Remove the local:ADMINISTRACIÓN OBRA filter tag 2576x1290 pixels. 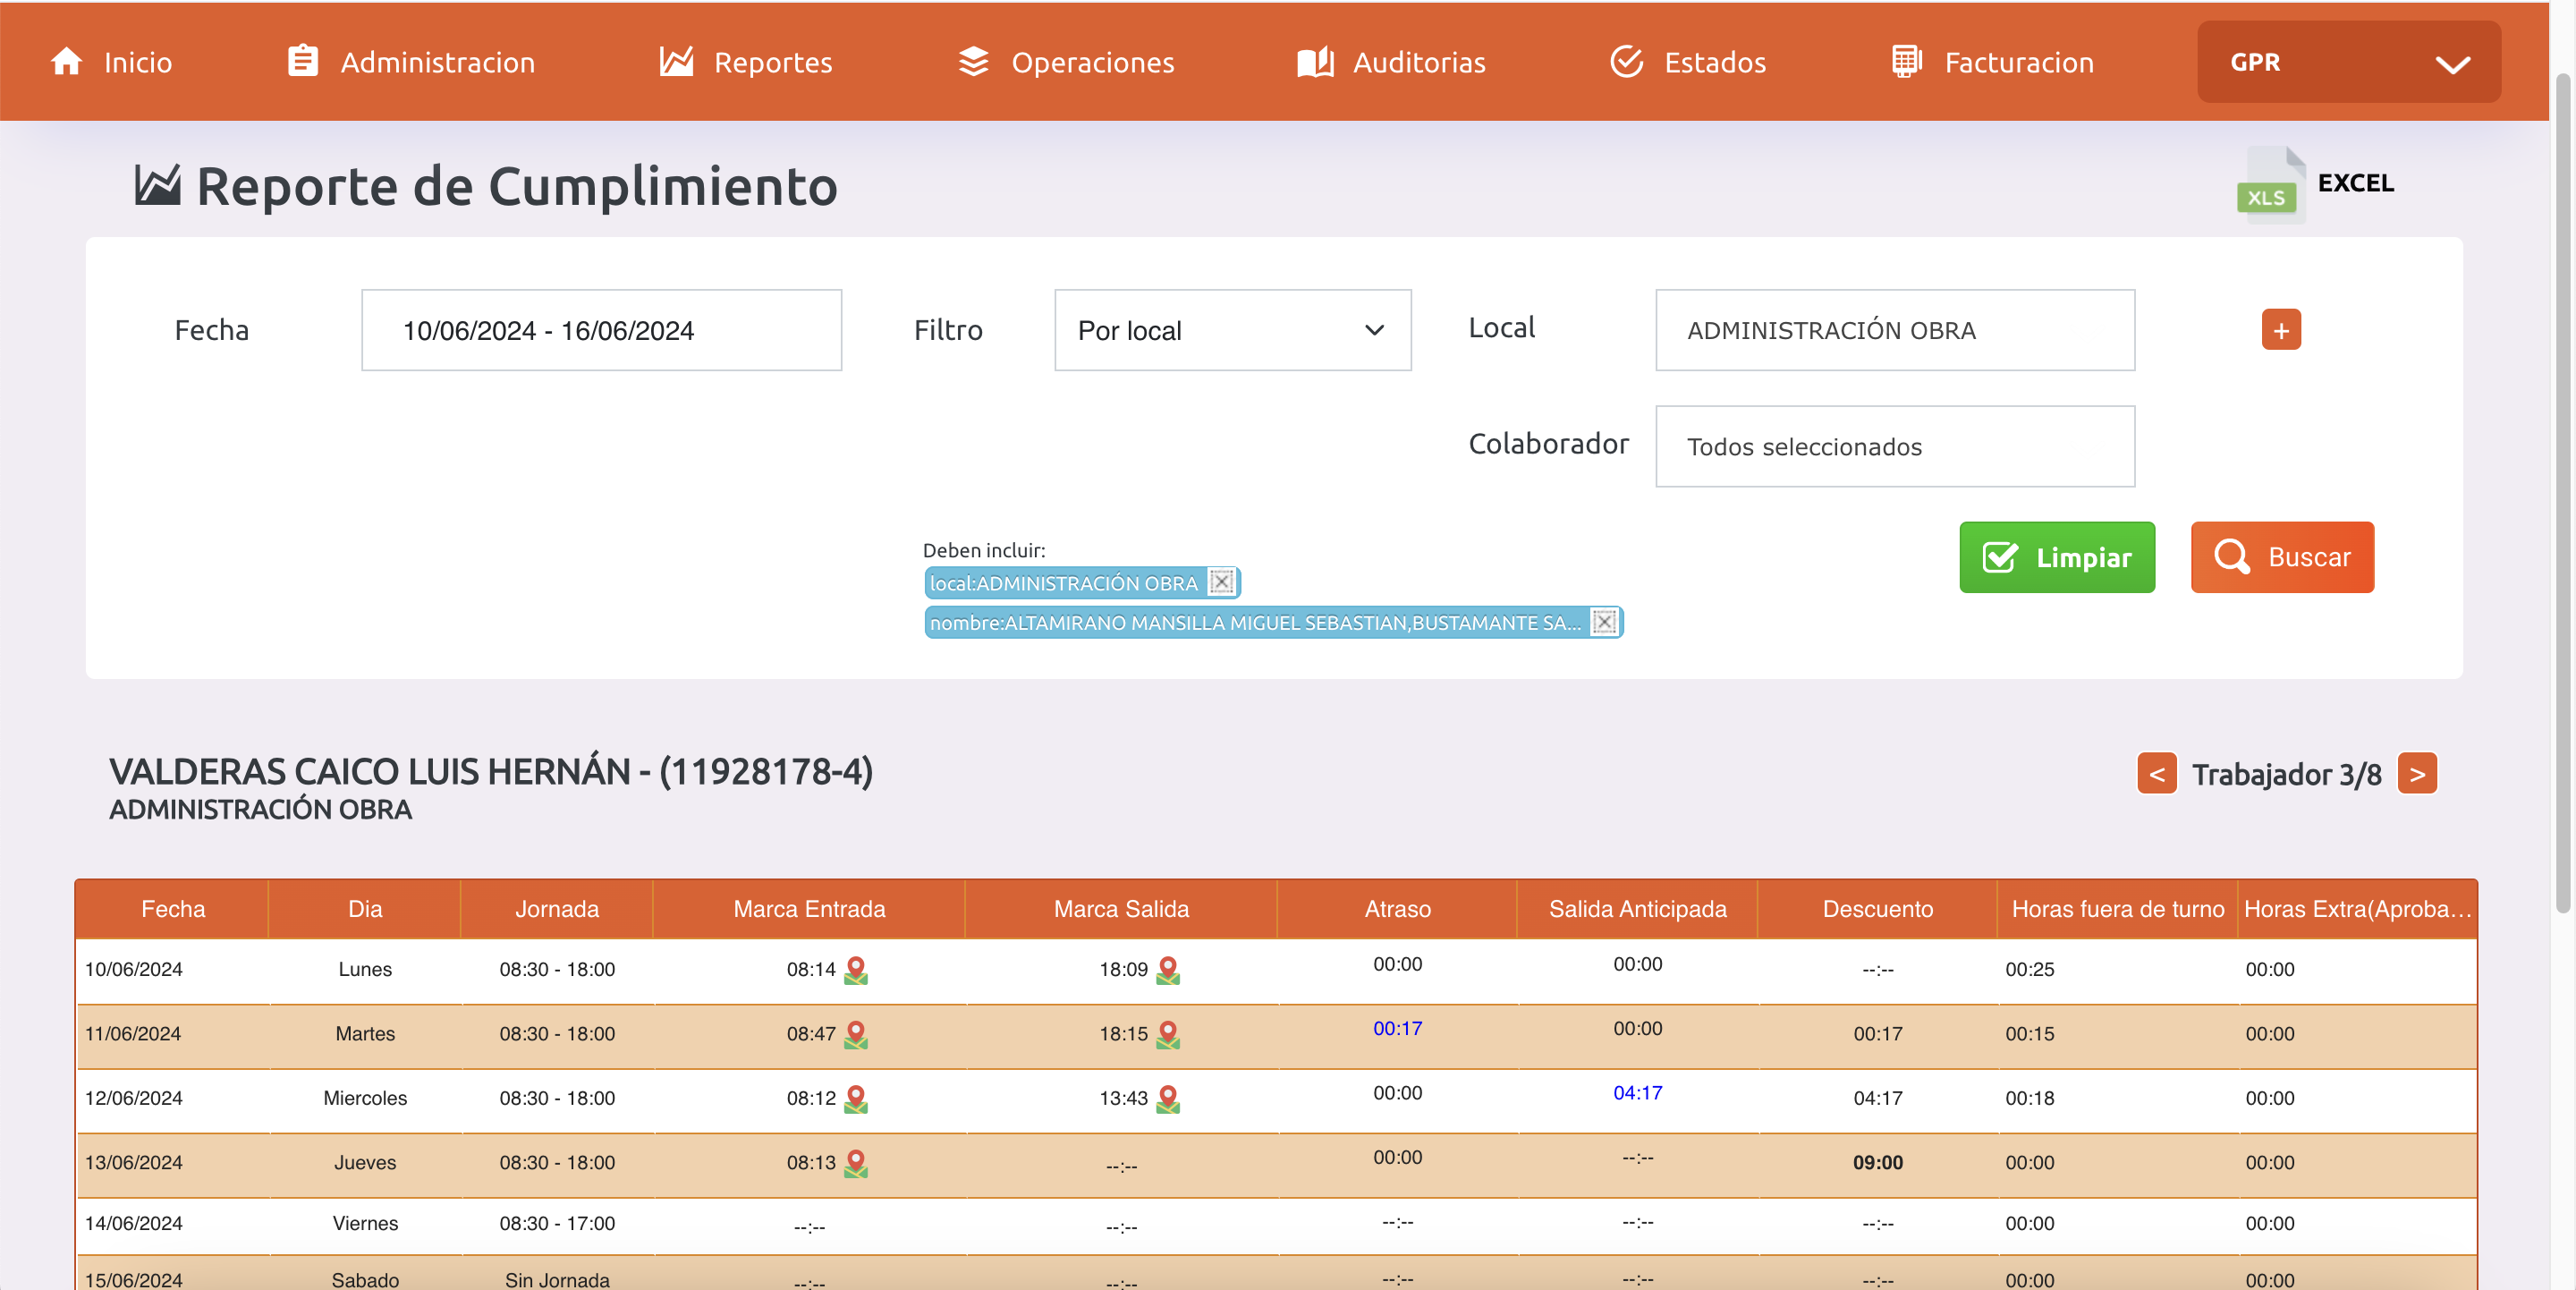pyautogui.click(x=1222, y=583)
